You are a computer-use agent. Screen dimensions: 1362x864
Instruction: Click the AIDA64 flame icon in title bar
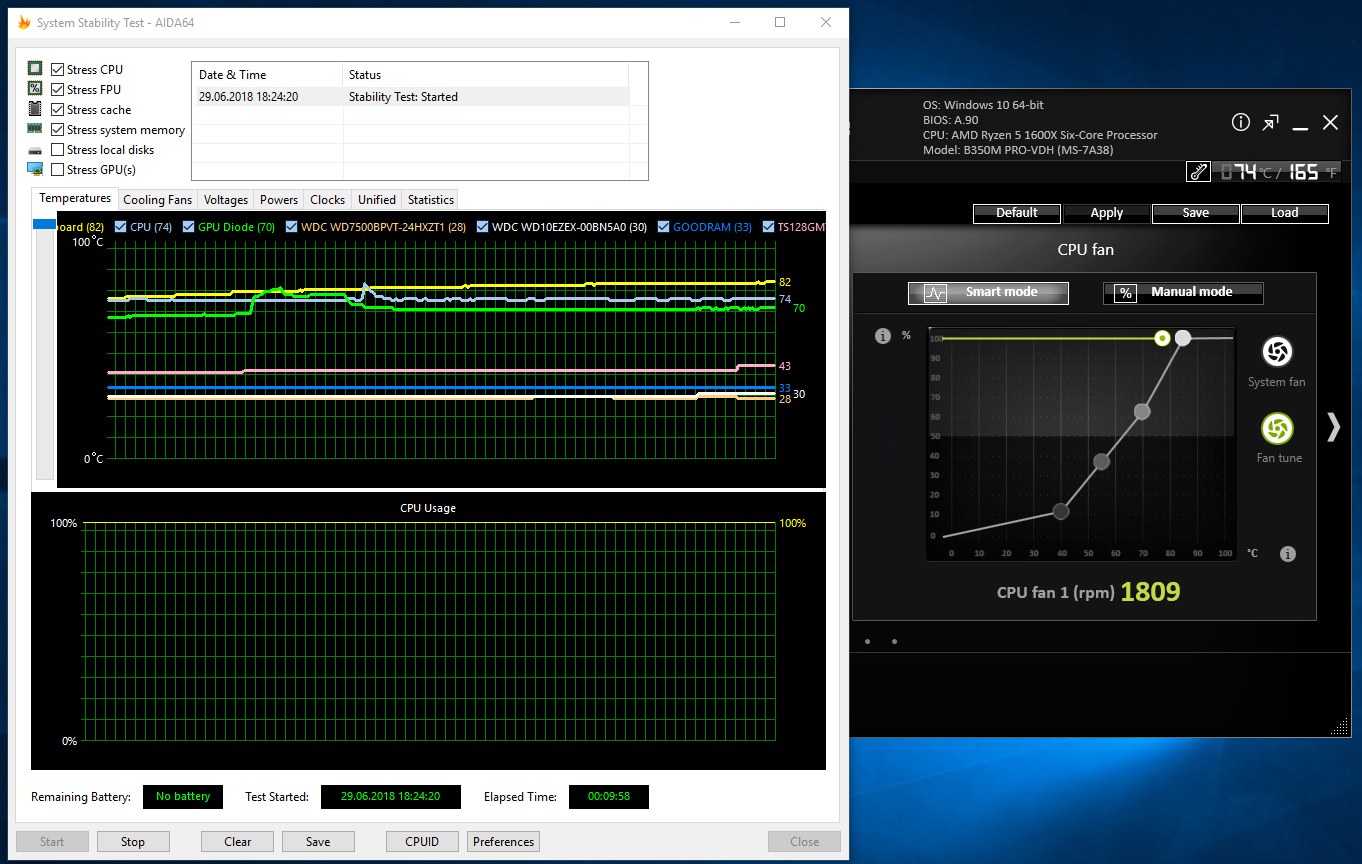coord(24,22)
